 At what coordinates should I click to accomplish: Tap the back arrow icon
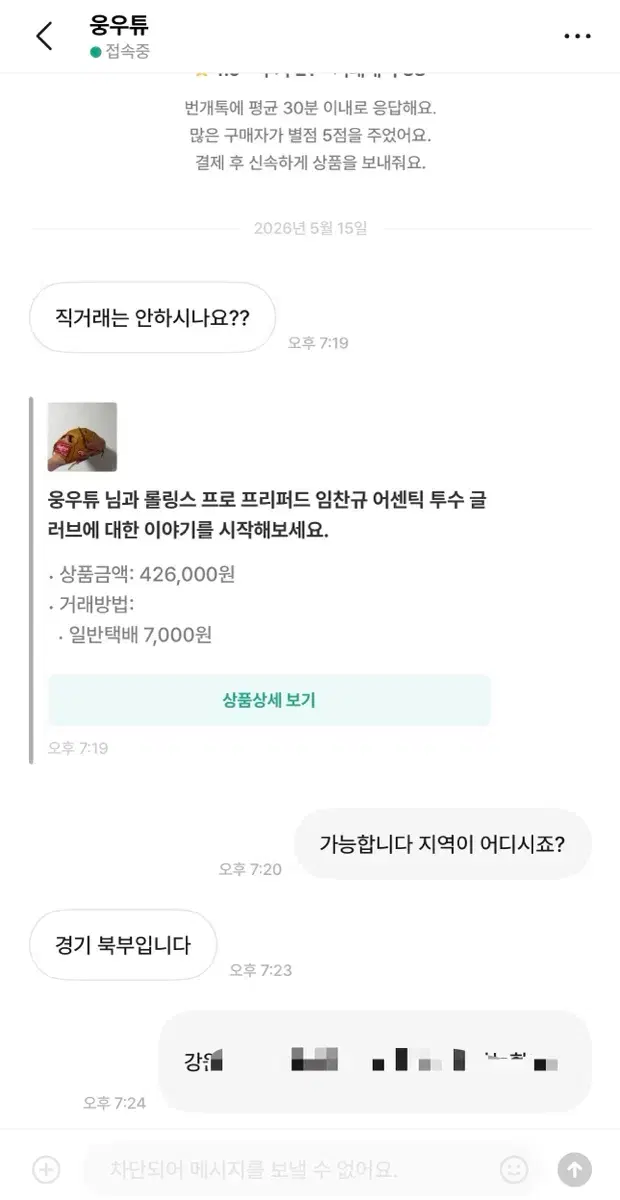pos(43,36)
